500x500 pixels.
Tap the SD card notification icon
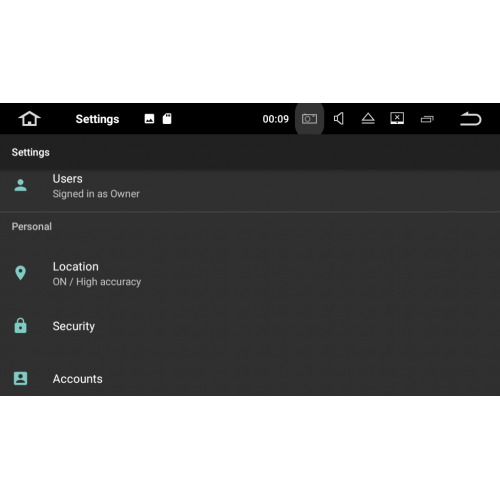(x=167, y=119)
